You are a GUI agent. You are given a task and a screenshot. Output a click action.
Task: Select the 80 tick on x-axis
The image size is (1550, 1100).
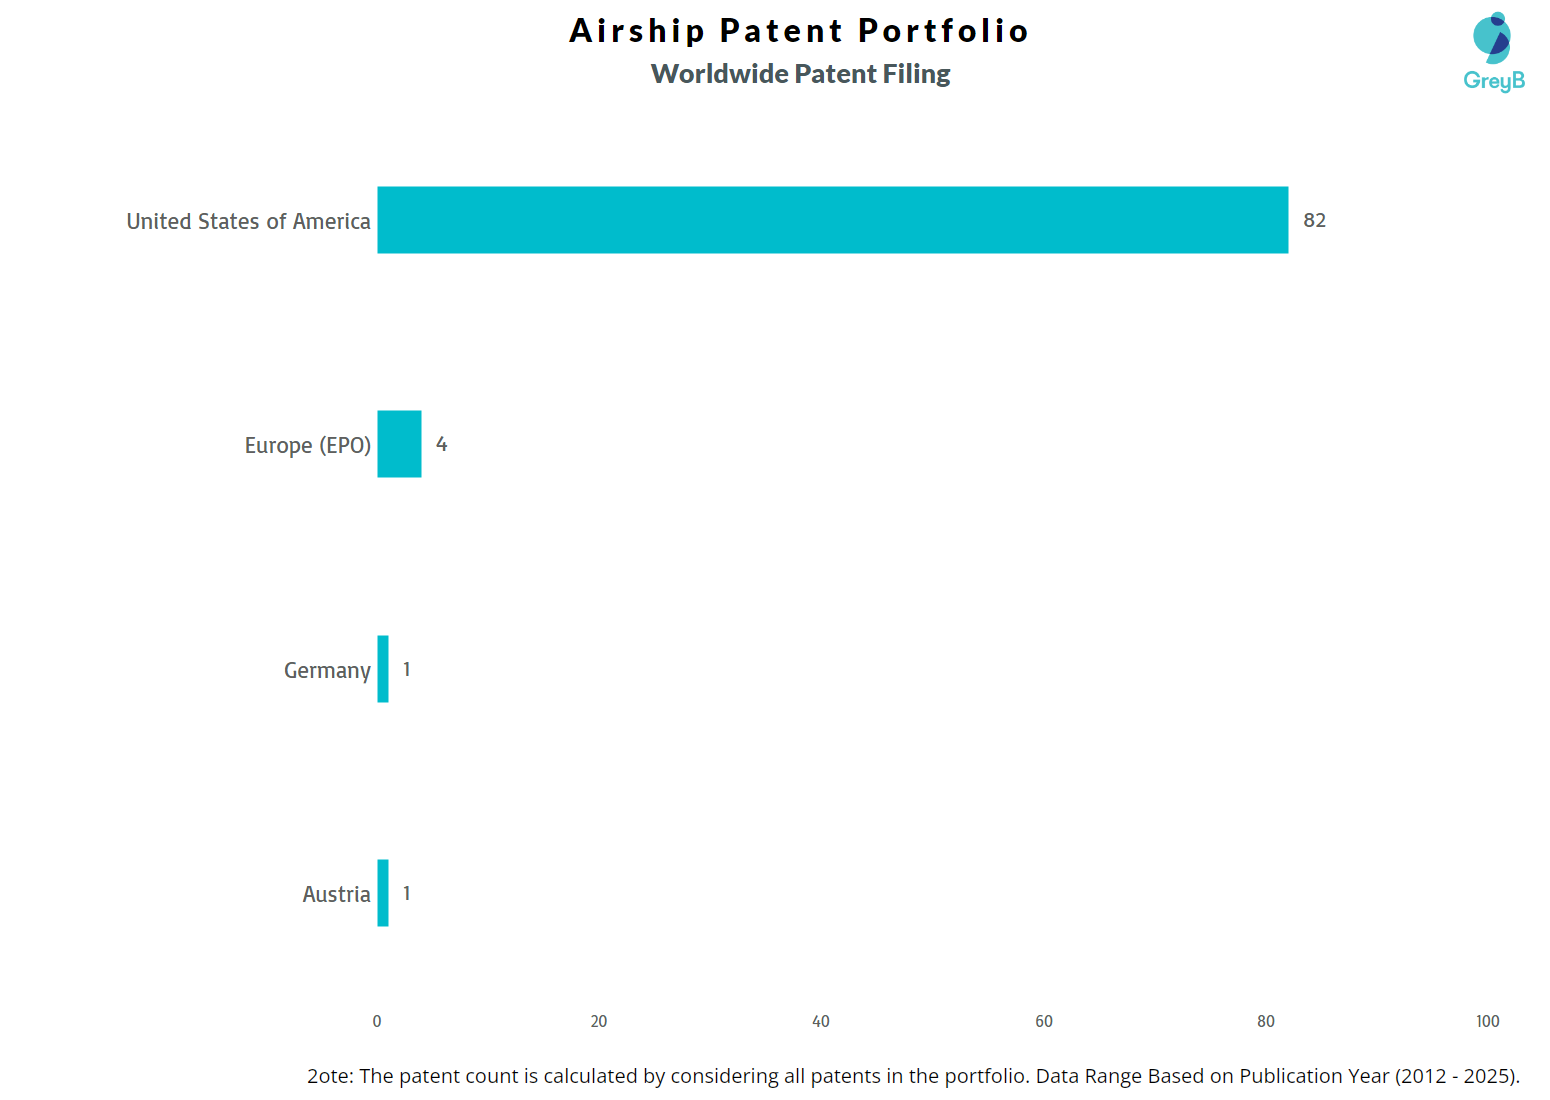(x=1266, y=1021)
